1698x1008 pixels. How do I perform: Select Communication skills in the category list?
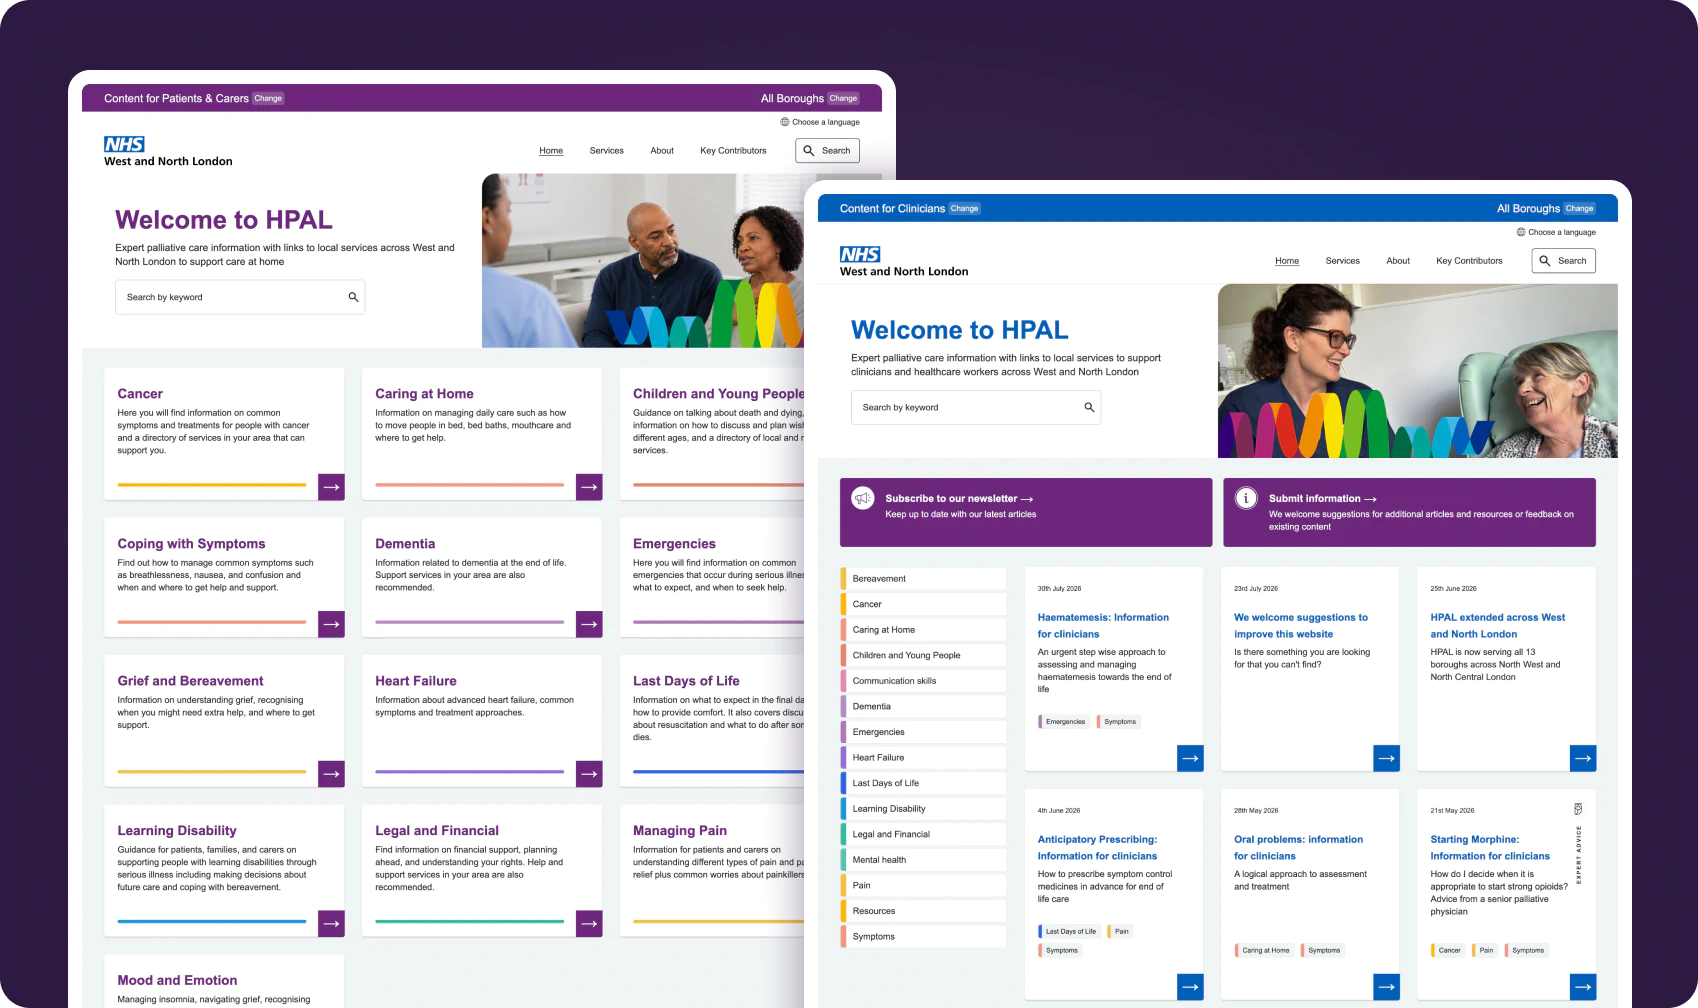923,681
